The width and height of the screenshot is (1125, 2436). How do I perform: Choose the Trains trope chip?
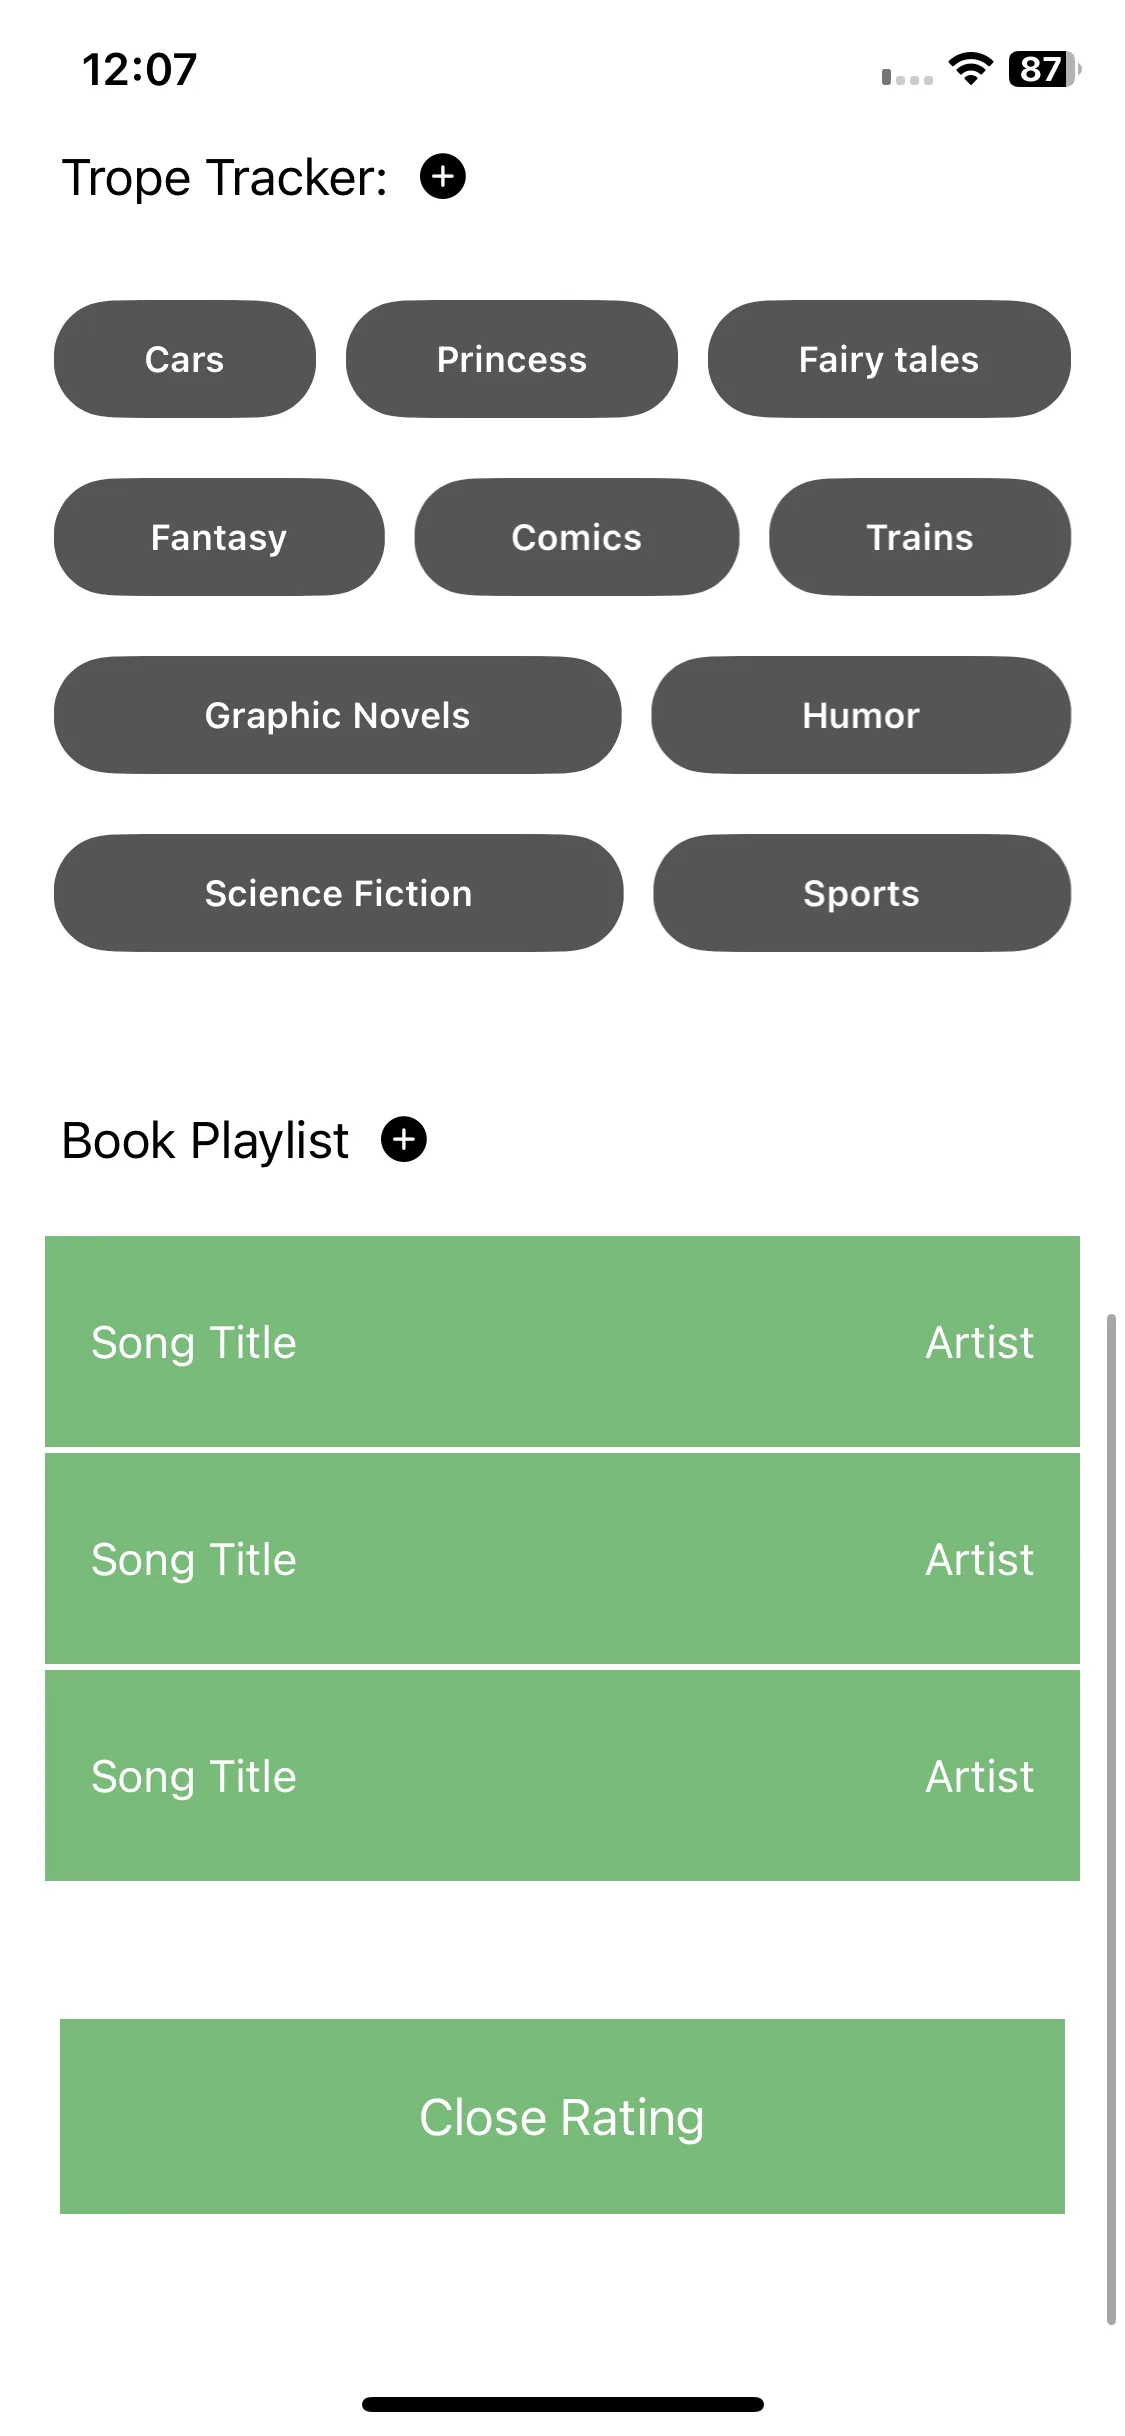point(920,537)
